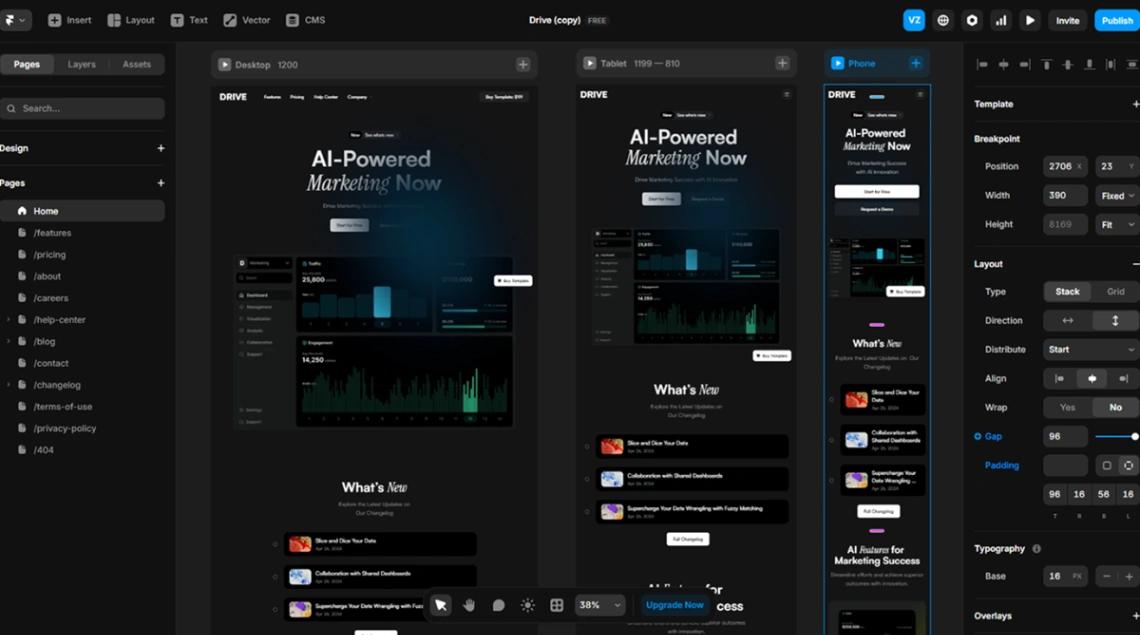Expand the /blog page group
This screenshot has height=635, width=1140.
click(8, 341)
